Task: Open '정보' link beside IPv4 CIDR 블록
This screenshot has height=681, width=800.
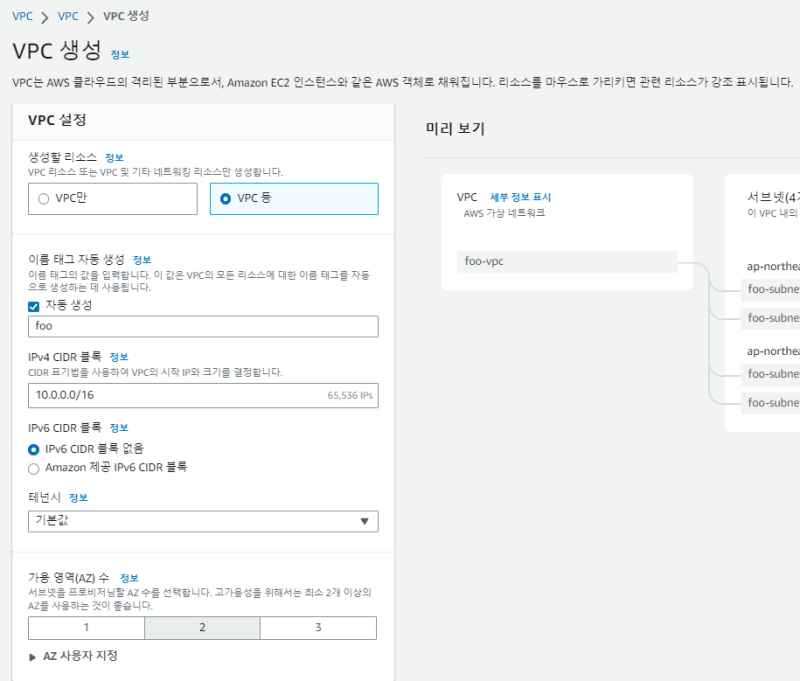Action: click(x=118, y=357)
